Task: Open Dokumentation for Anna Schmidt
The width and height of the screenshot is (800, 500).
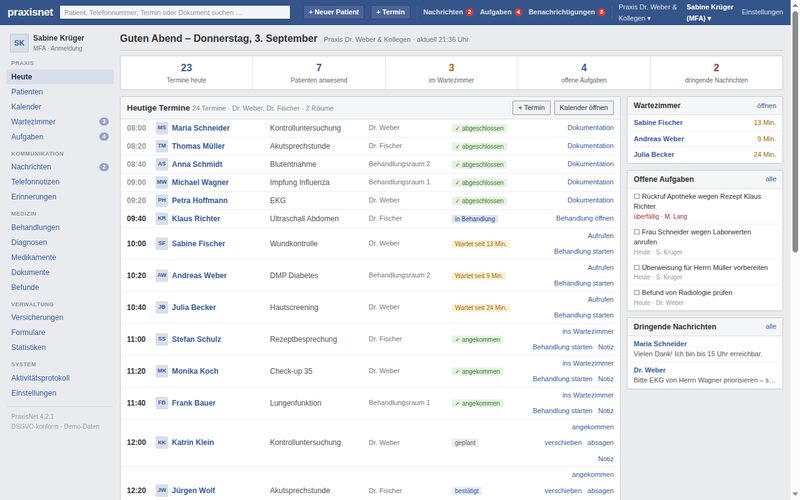Action: [x=590, y=164]
